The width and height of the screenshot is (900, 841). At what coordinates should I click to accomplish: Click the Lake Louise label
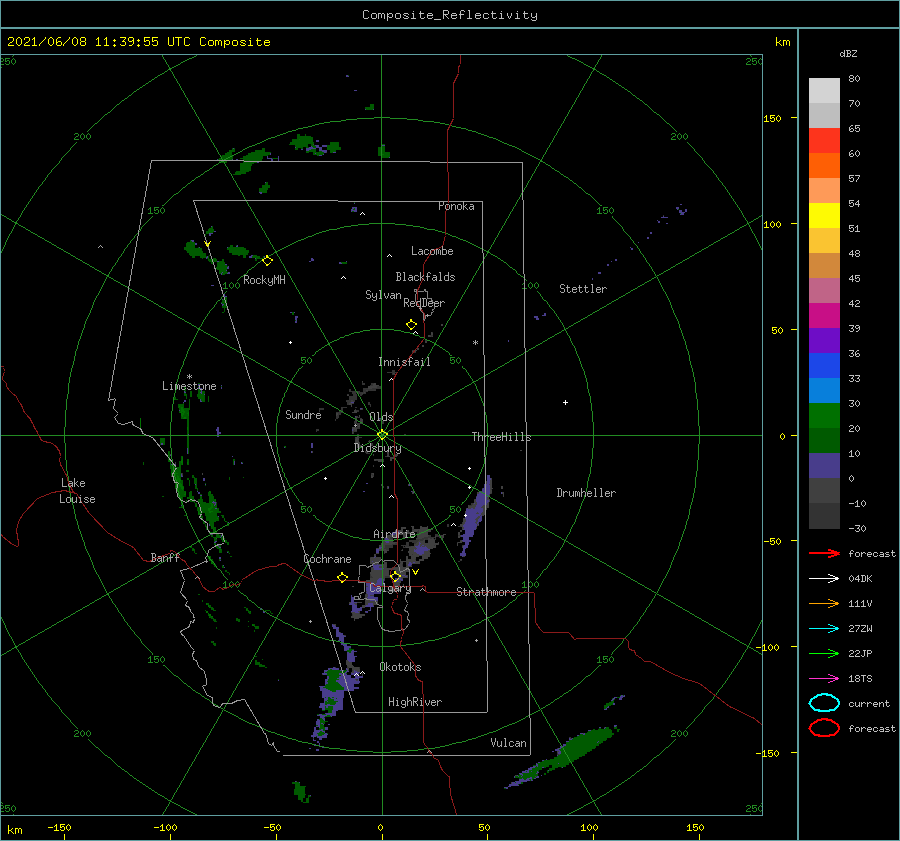[77, 491]
